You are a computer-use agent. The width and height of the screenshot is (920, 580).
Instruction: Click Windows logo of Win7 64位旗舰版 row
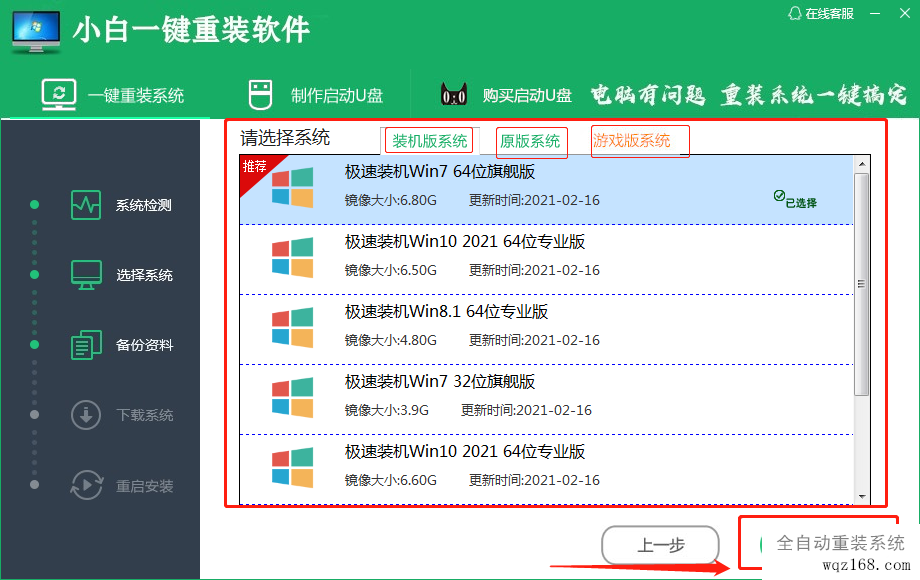(x=292, y=188)
